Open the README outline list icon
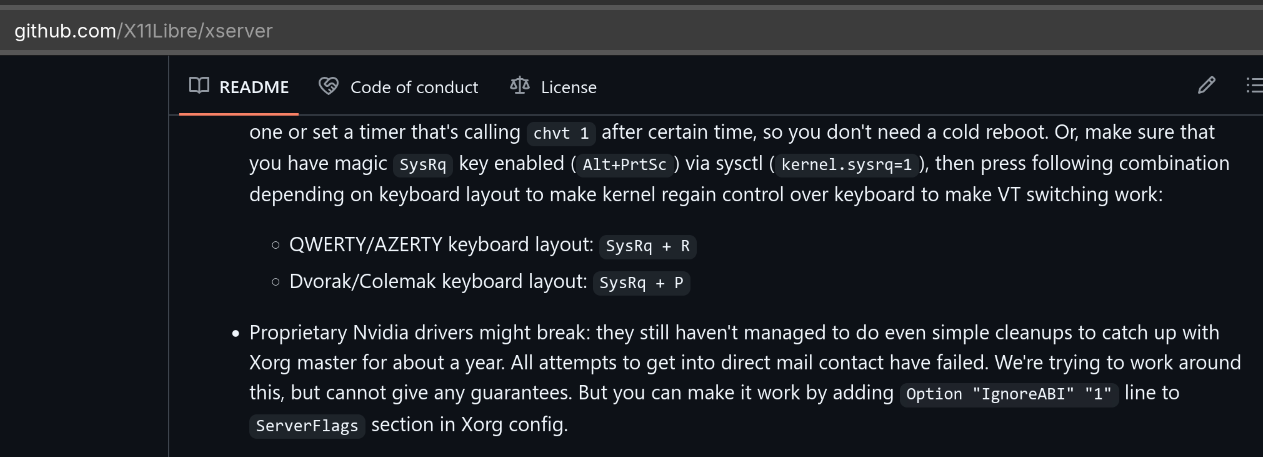1263x457 pixels. pyautogui.click(x=1253, y=86)
